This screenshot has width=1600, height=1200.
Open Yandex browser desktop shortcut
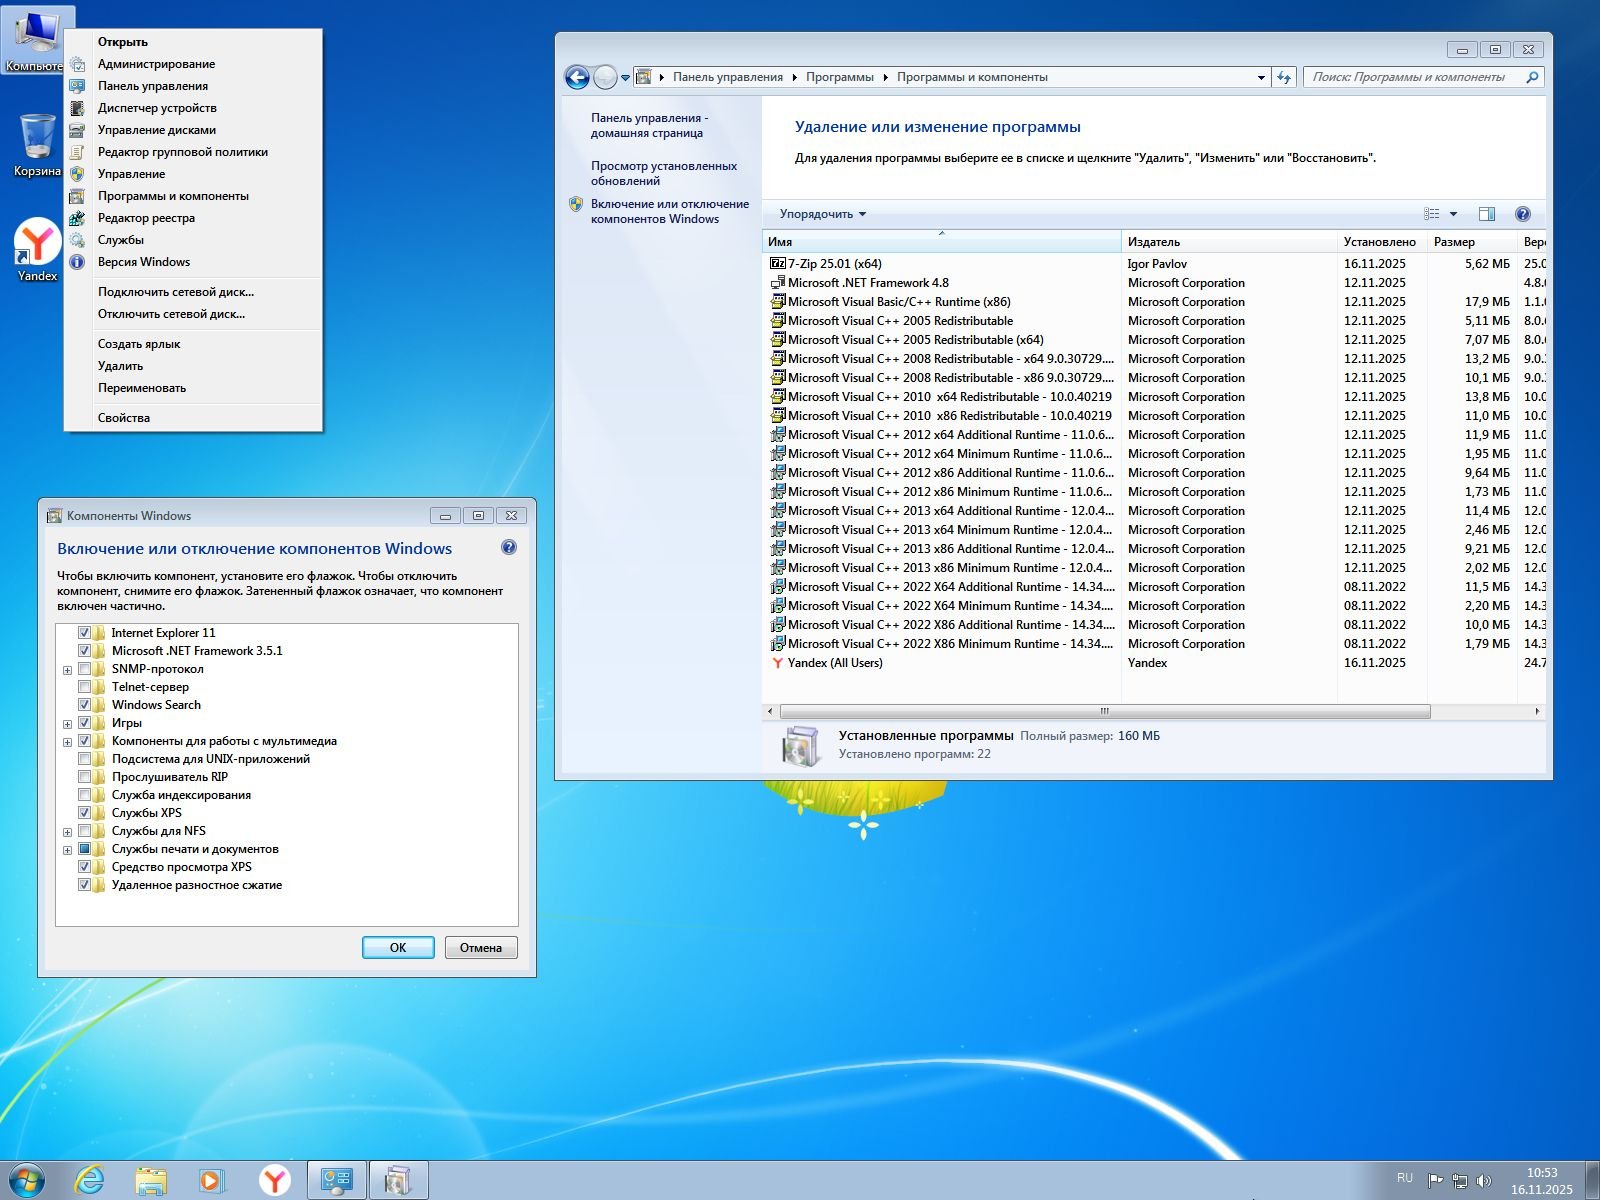[x=37, y=249]
